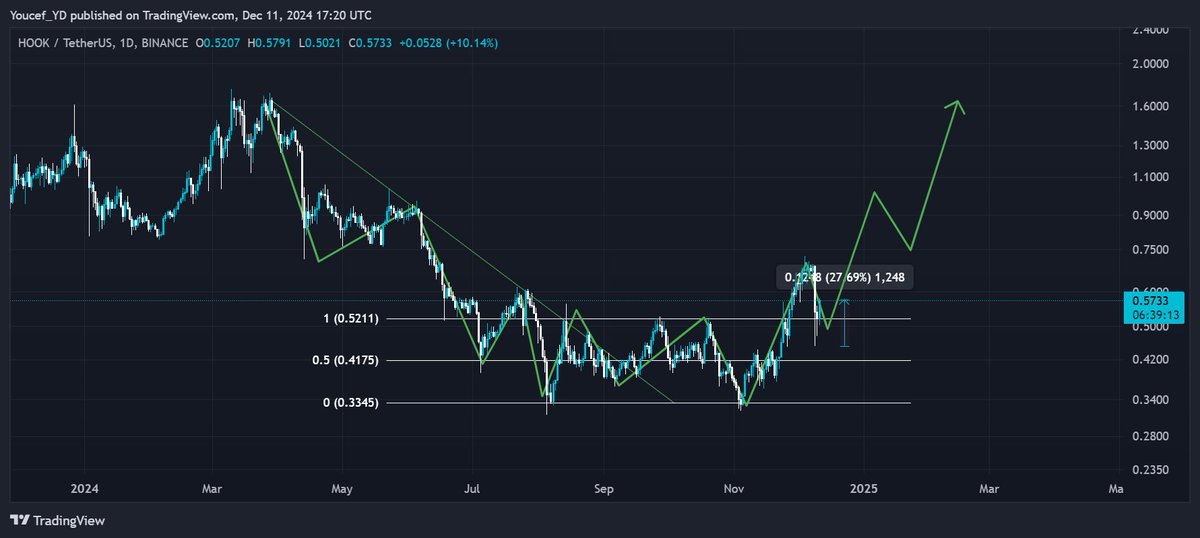1200x538 pixels.
Task: Click the current price tag 0.5733
Action: point(1153,300)
